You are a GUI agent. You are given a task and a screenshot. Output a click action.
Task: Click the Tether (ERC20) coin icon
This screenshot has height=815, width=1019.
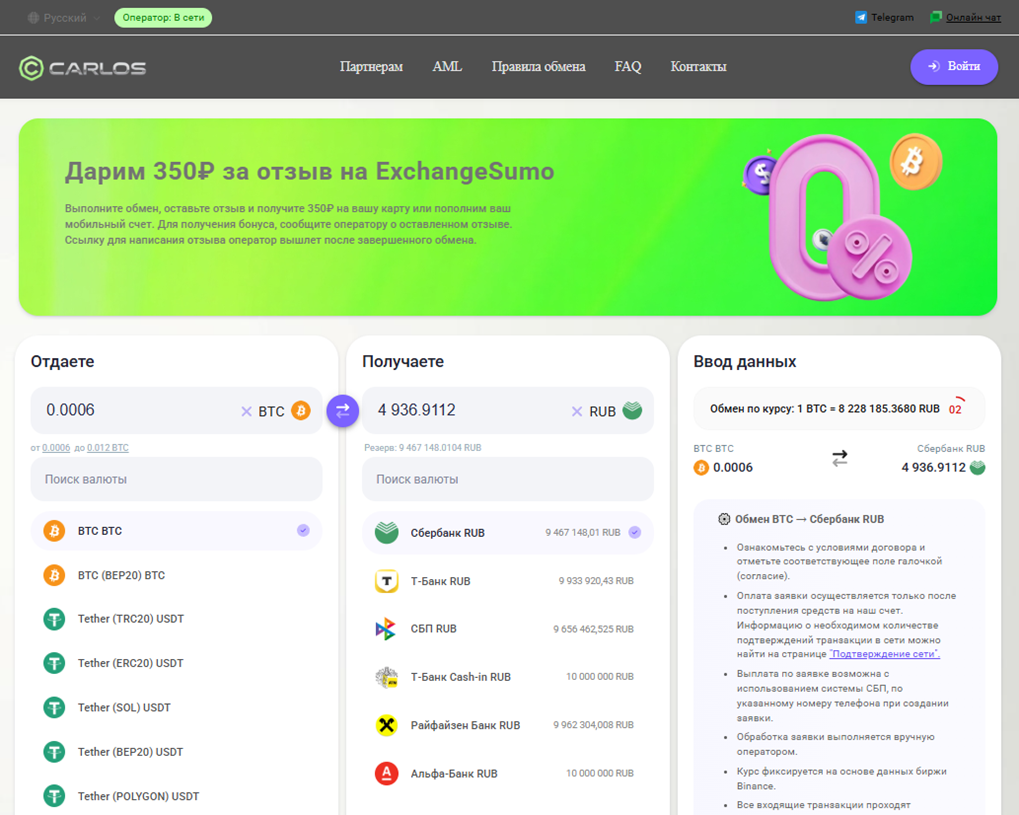[54, 663]
